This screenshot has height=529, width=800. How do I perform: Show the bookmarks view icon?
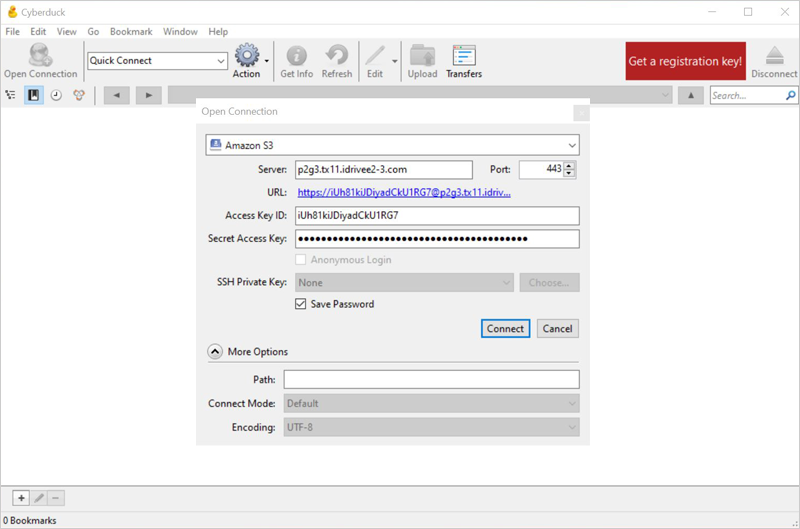(x=34, y=95)
